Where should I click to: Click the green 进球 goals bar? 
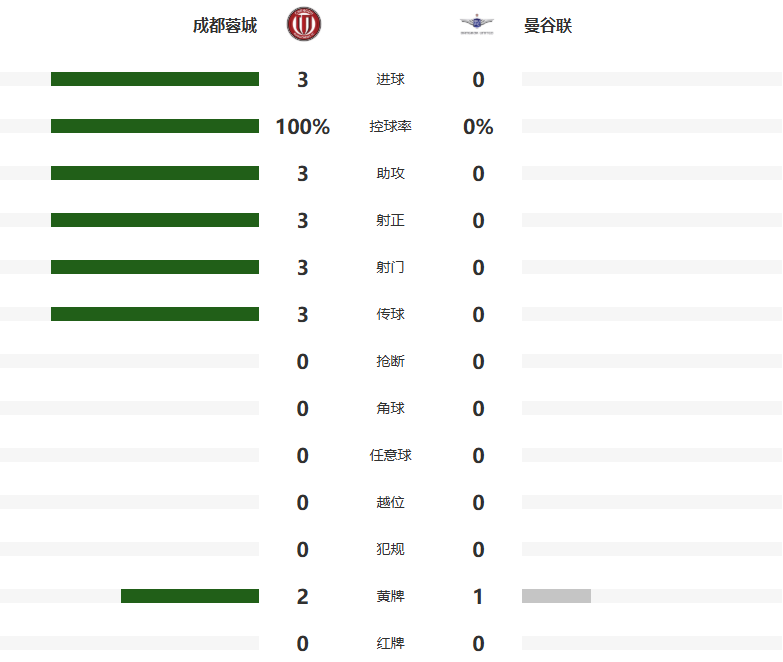point(155,79)
